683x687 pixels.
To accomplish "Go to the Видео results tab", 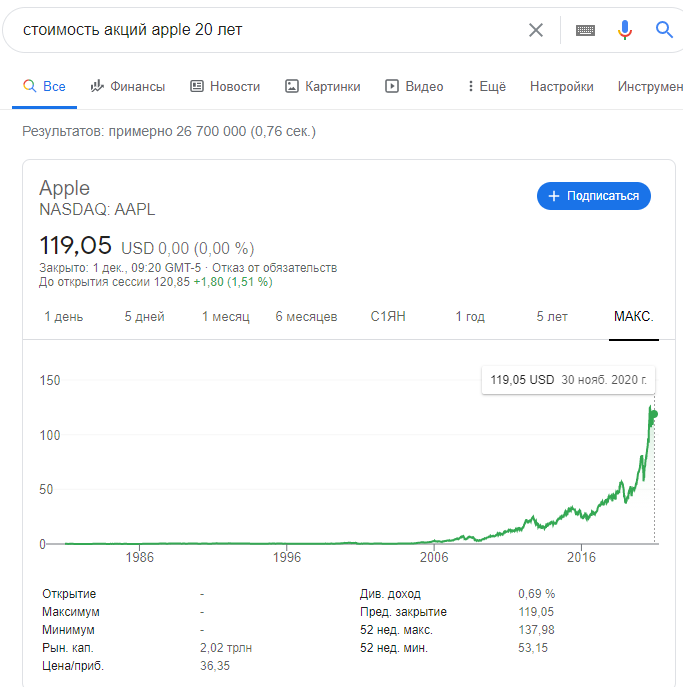I will pos(414,87).
